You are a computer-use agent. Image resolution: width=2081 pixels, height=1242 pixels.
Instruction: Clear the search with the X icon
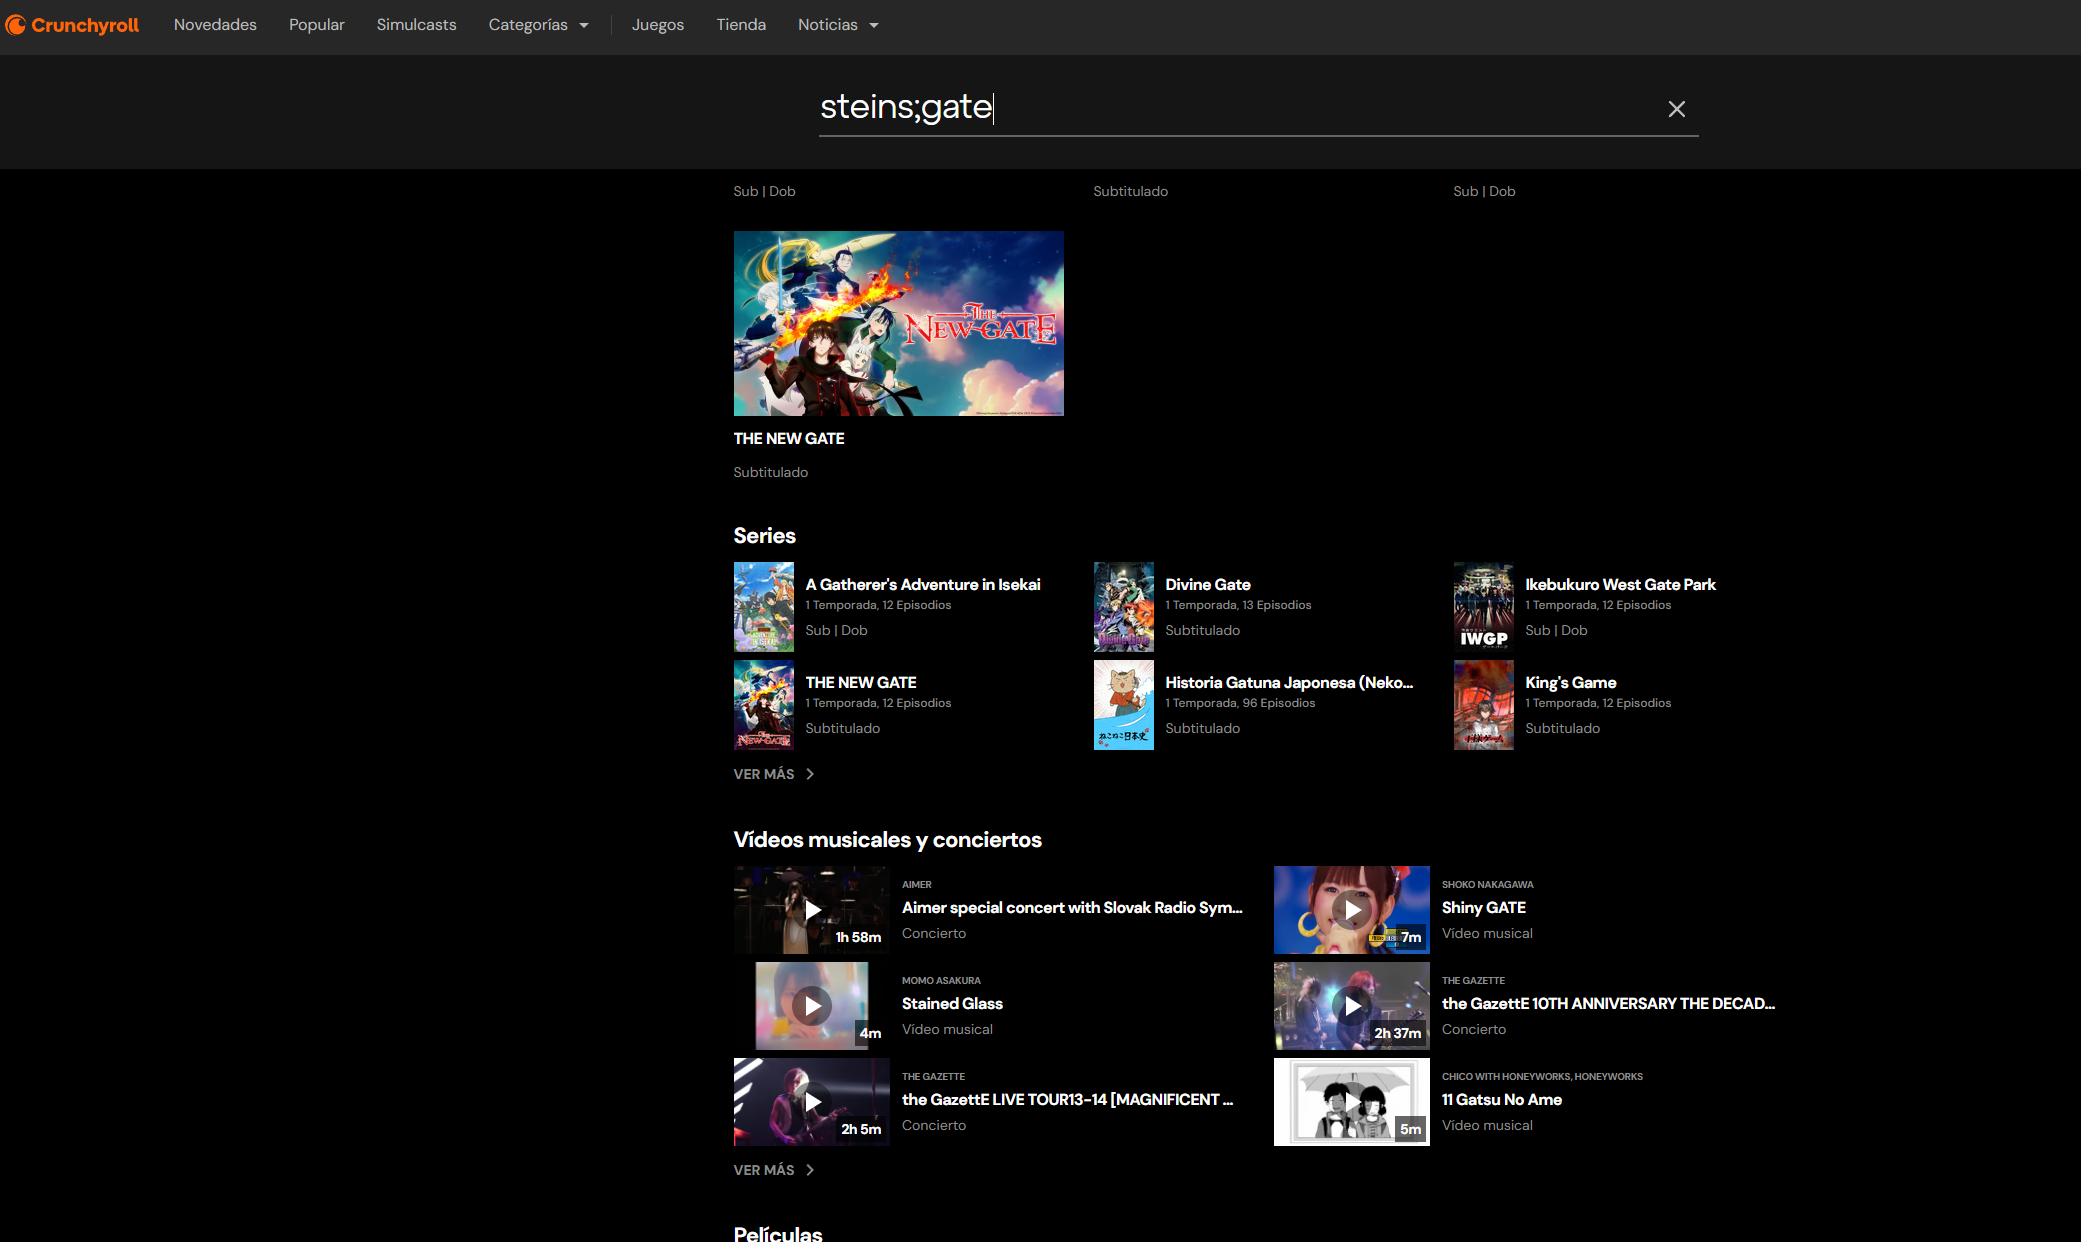(x=1677, y=109)
